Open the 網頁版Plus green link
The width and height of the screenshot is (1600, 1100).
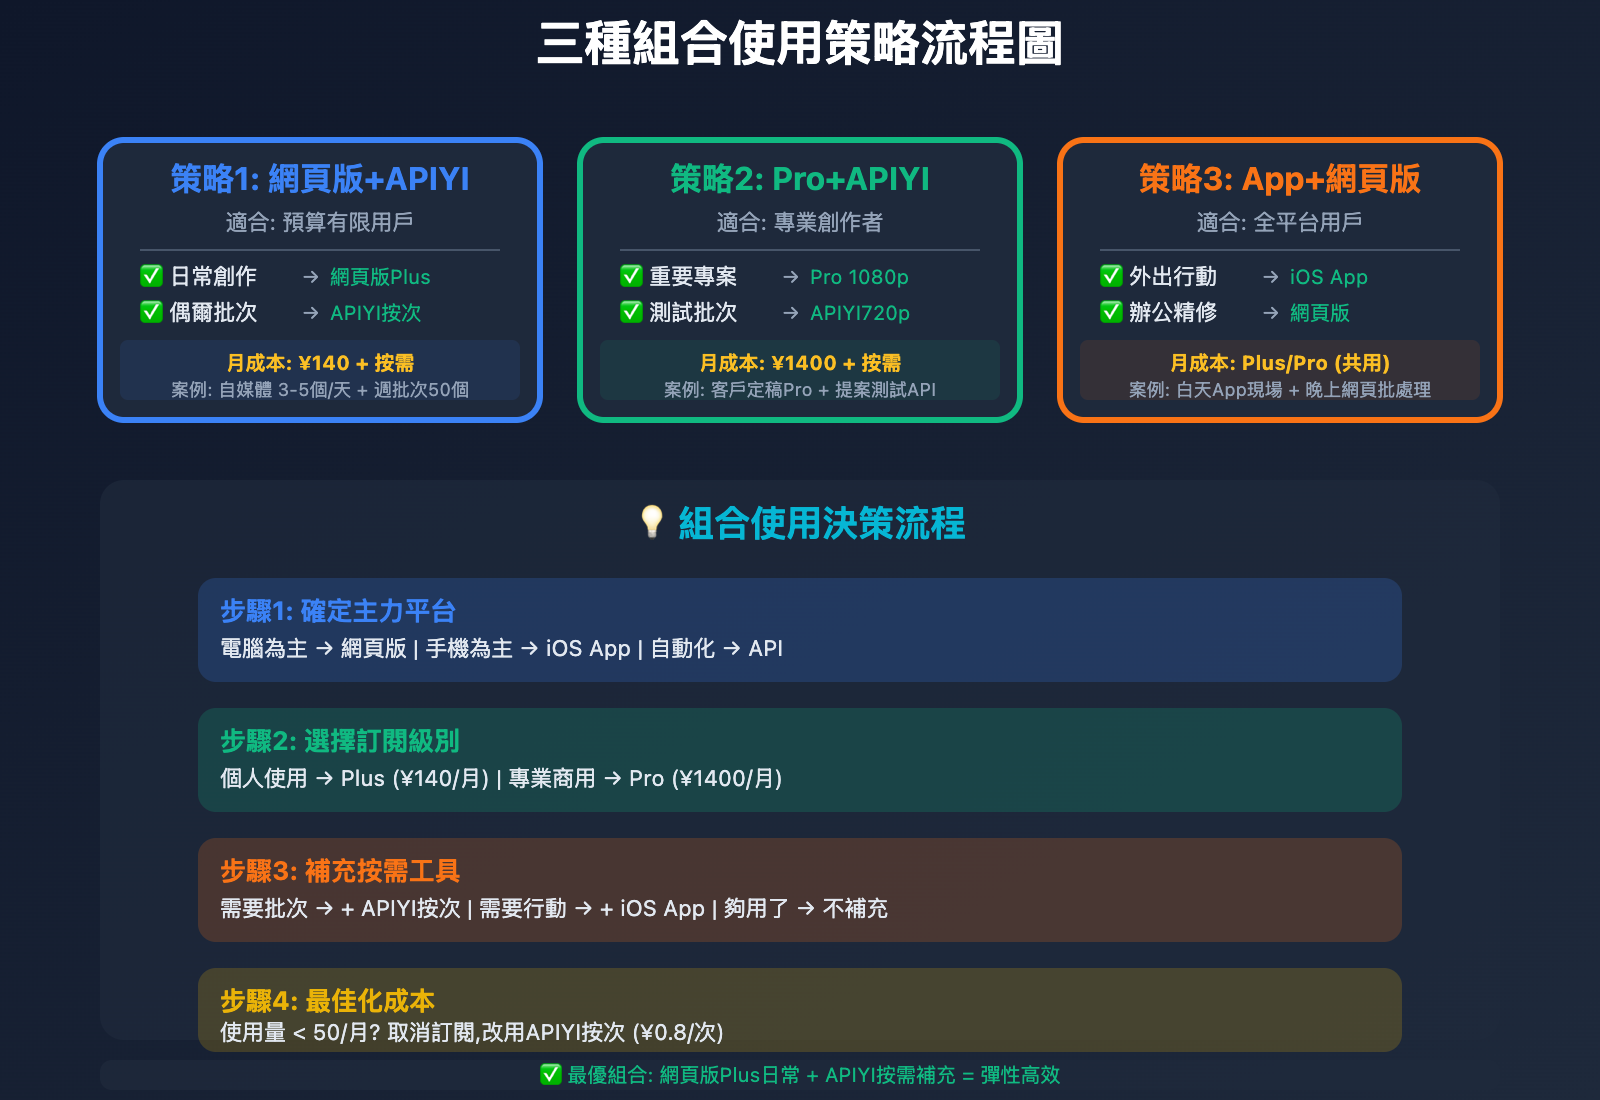(380, 277)
